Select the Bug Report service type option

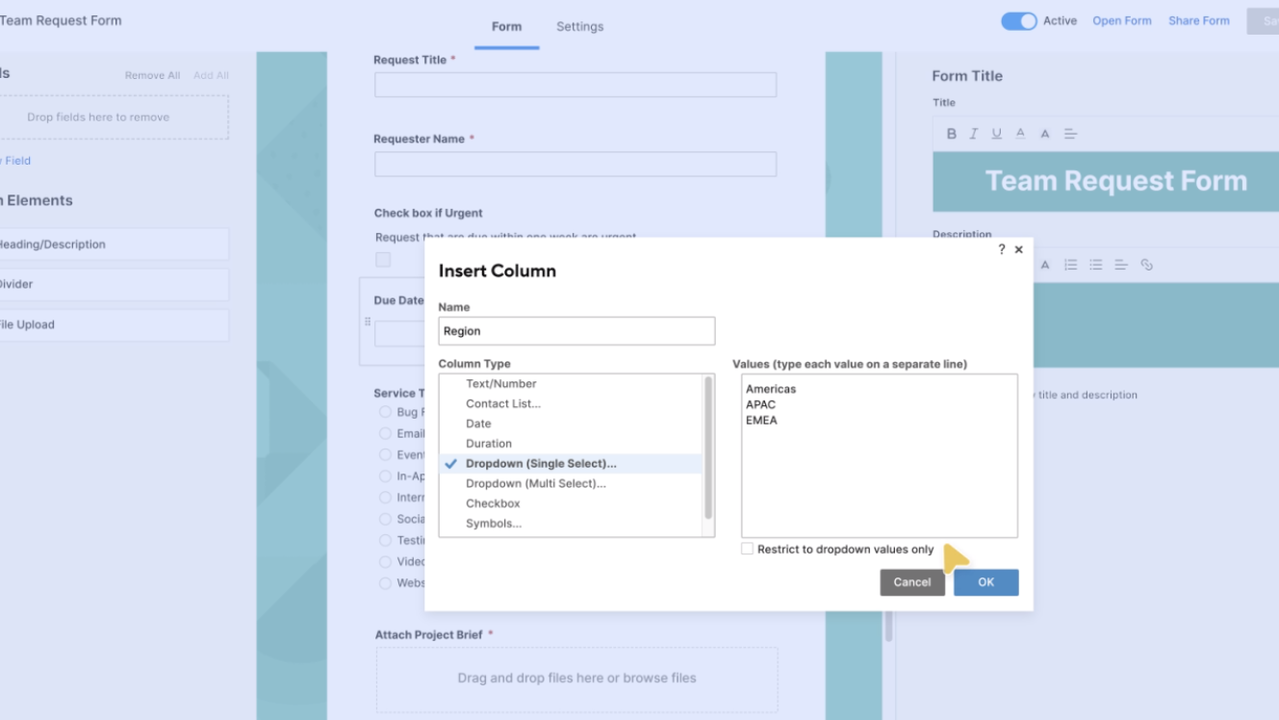[385, 412]
